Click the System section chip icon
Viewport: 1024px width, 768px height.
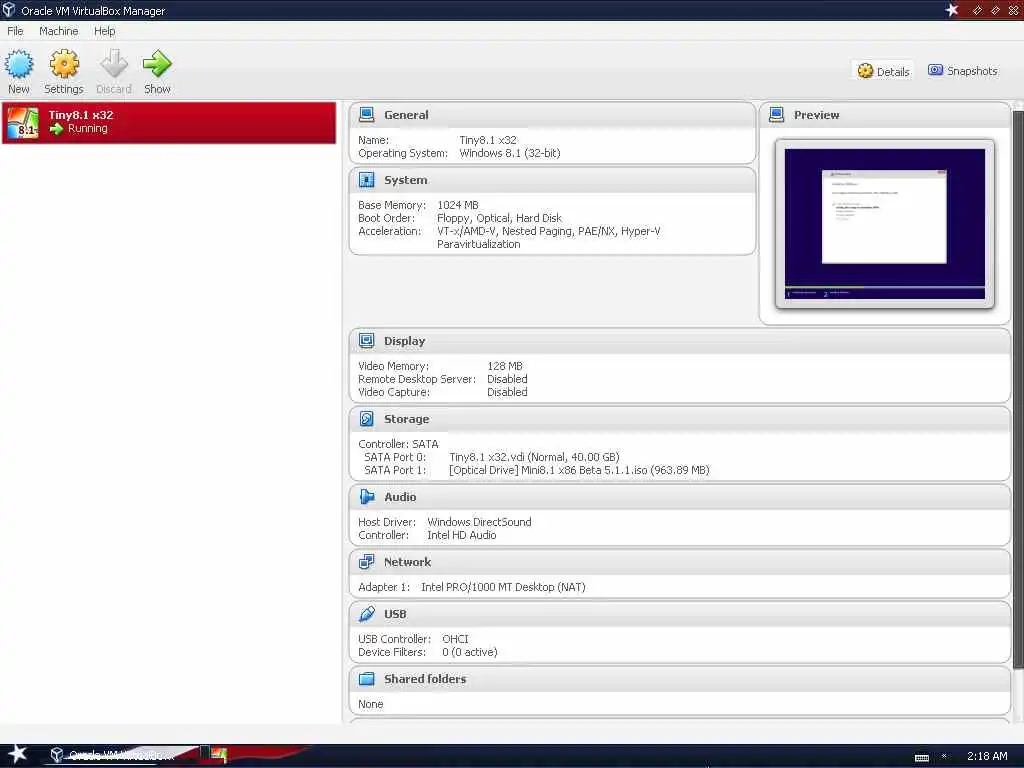pos(367,180)
